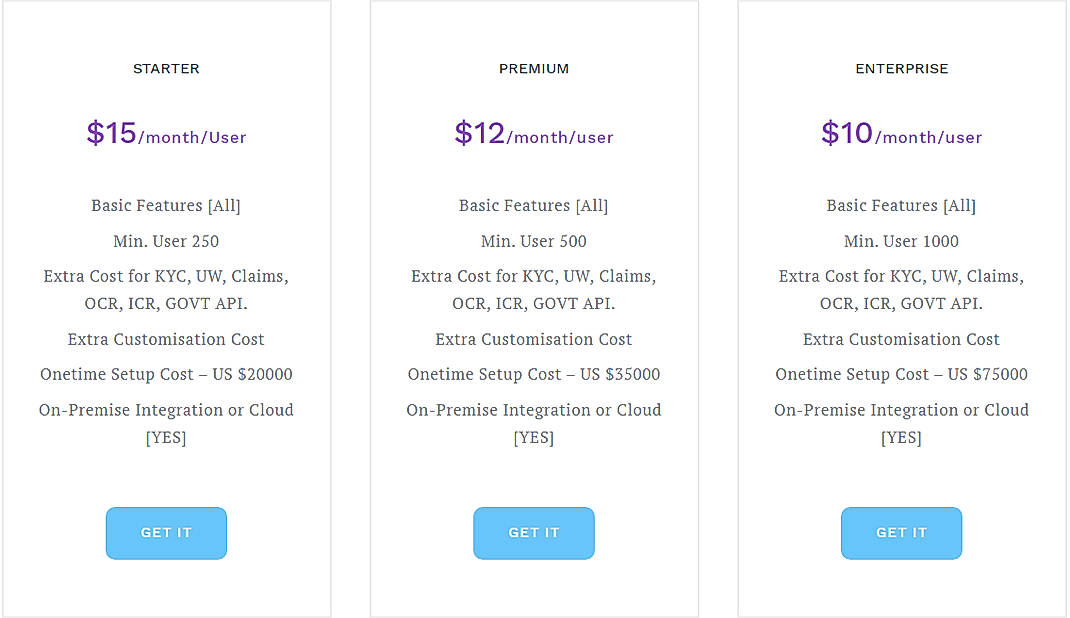Image resolution: width=1070 pixels, height=618 pixels.
Task: Select the PREMIUM plan heading
Action: [534, 69]
